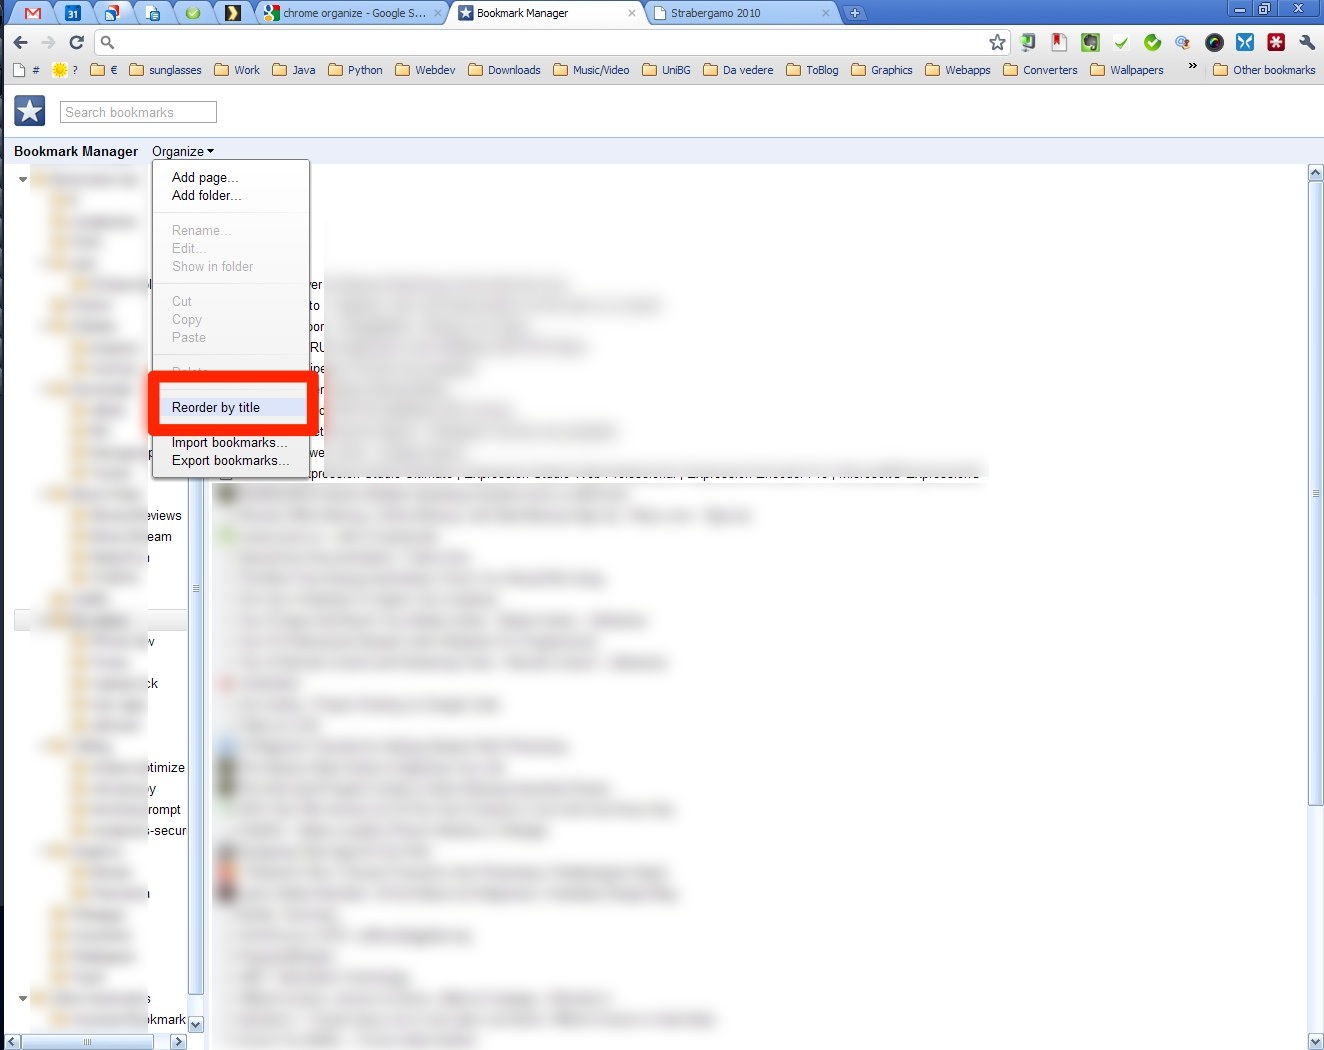Open the Other bookmarks folder
This screenshot has height=1050, width=1324.
click(1263, 70)
